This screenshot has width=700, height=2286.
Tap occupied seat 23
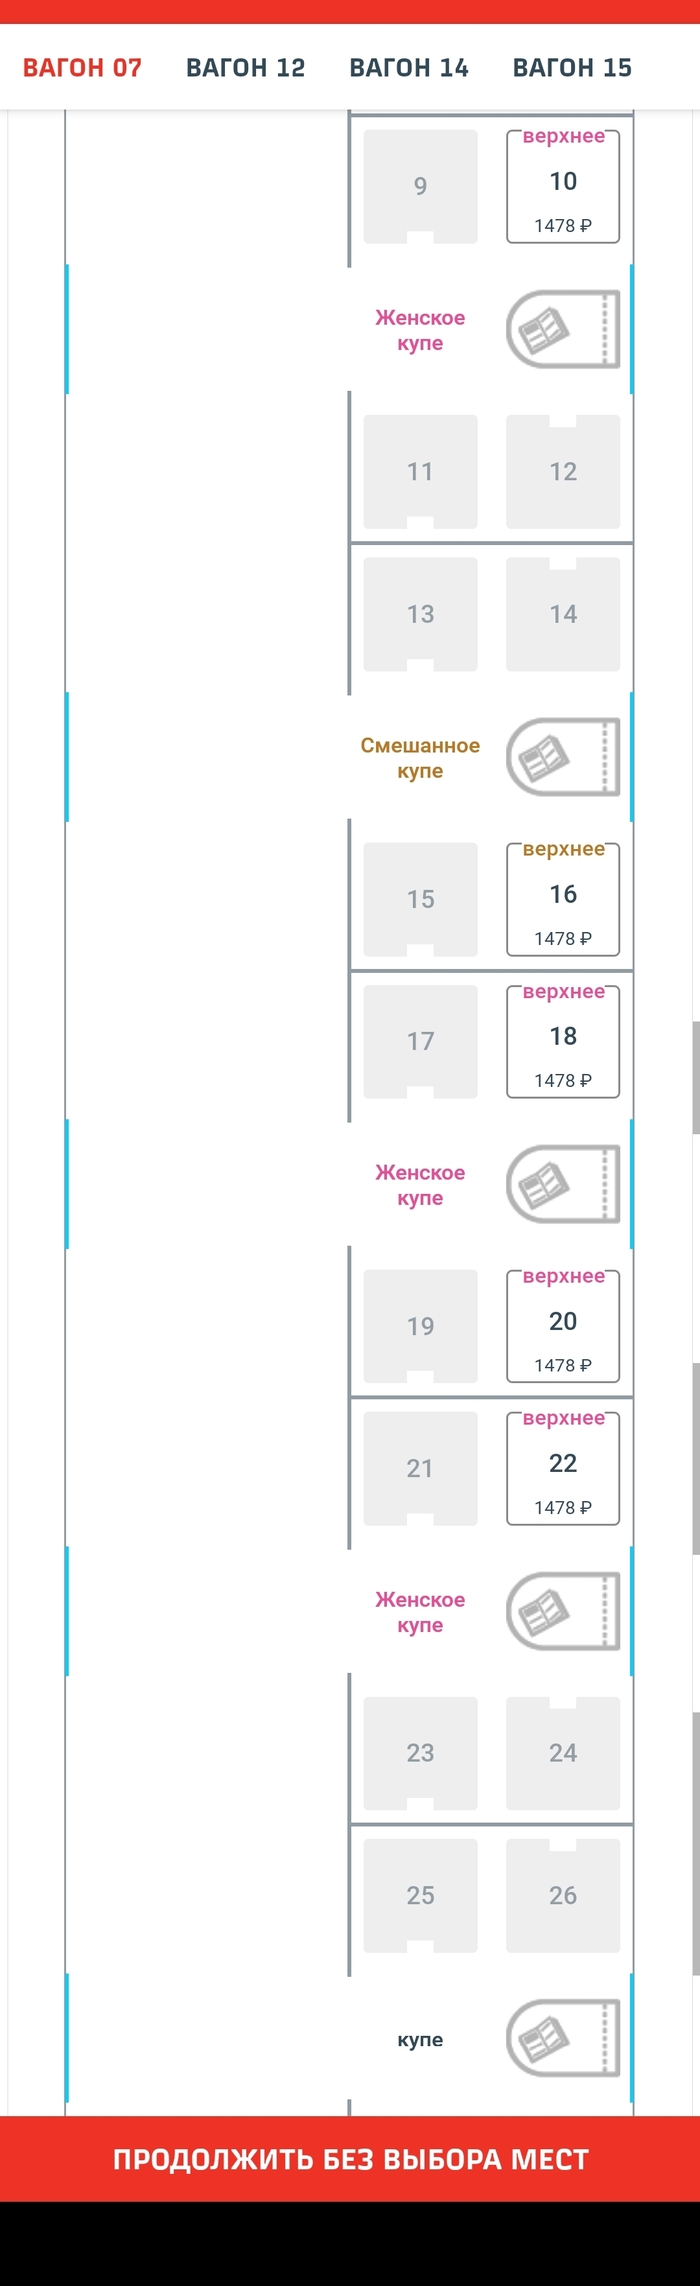click(420, 1753)
